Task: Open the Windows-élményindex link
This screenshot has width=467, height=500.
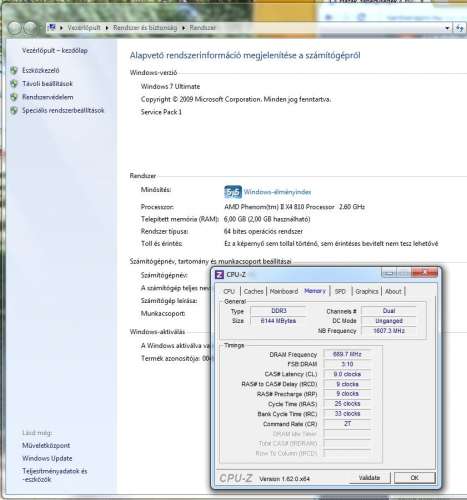Action: (277, 192)
